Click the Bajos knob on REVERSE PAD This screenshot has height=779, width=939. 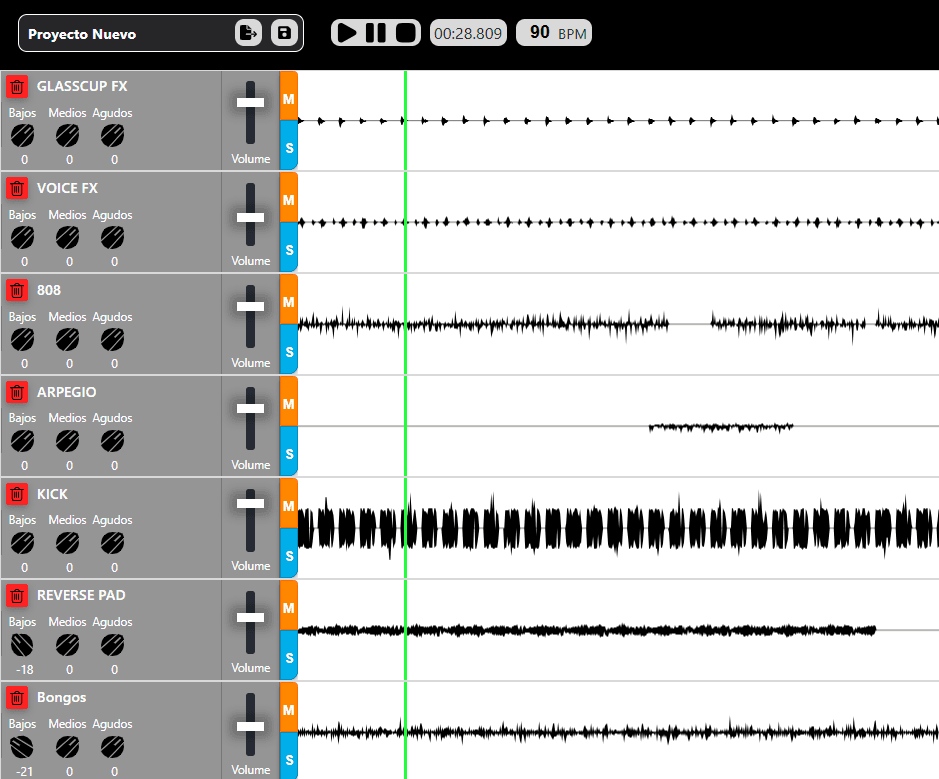click(x=22, y=644)
